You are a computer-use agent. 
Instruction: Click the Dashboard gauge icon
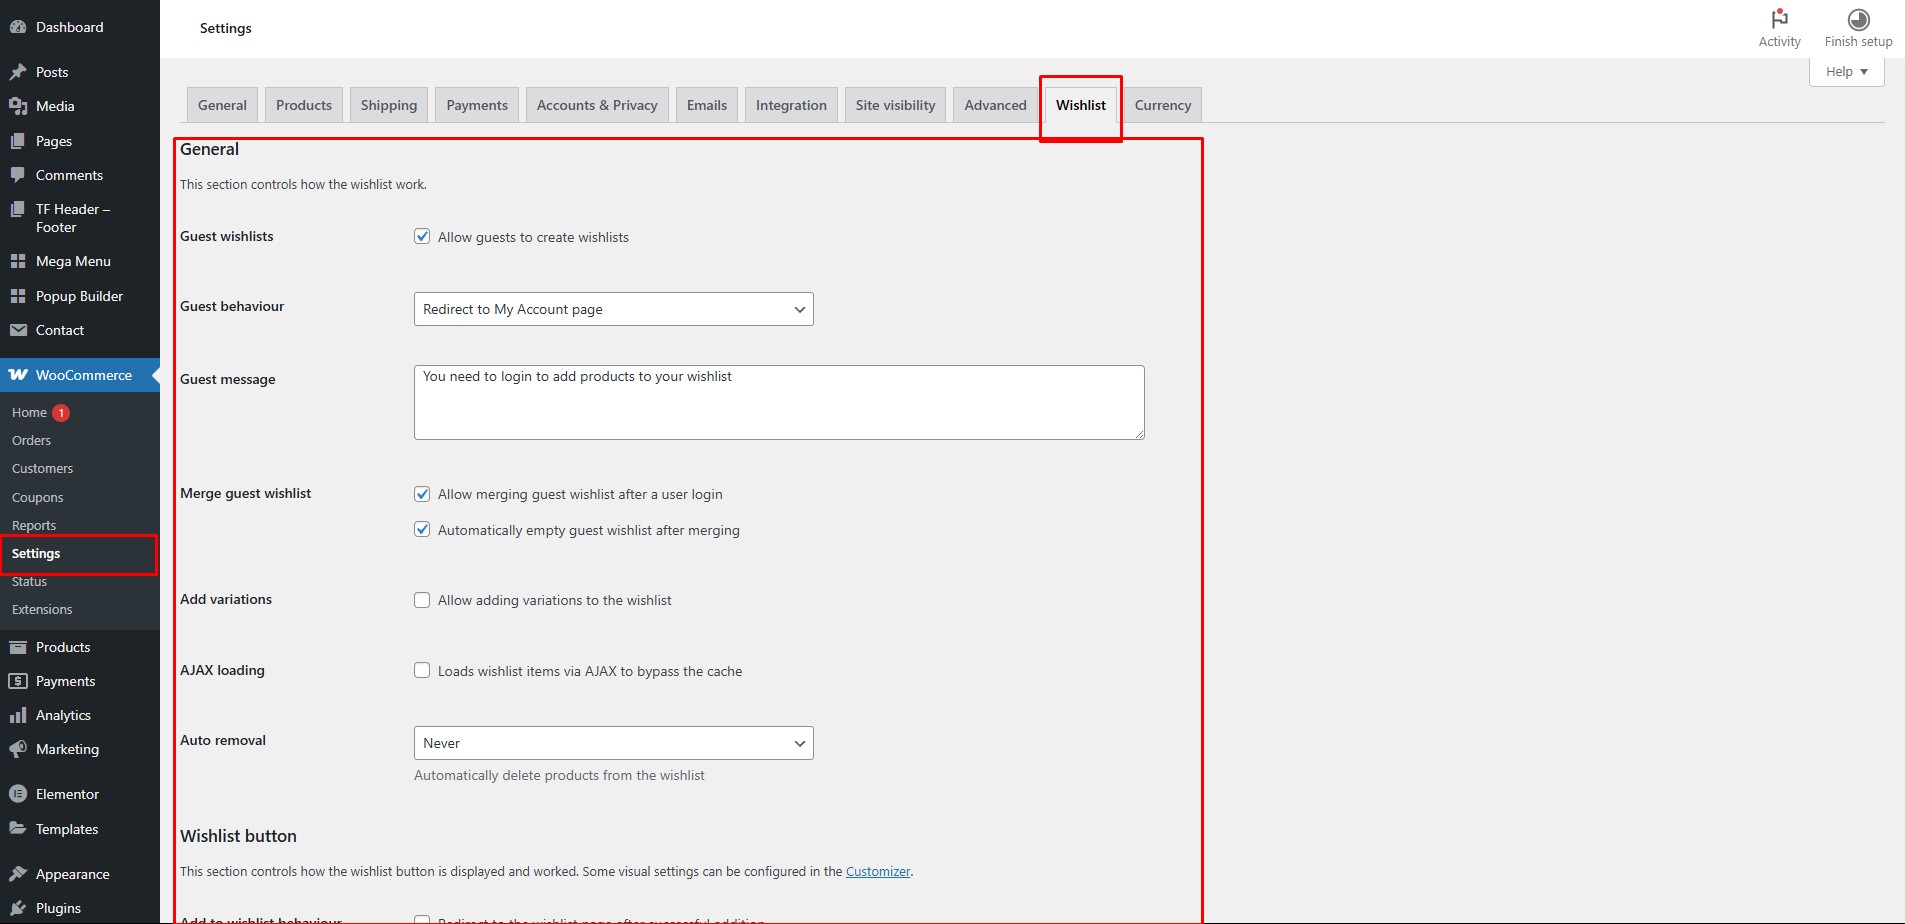pos(18,27)
